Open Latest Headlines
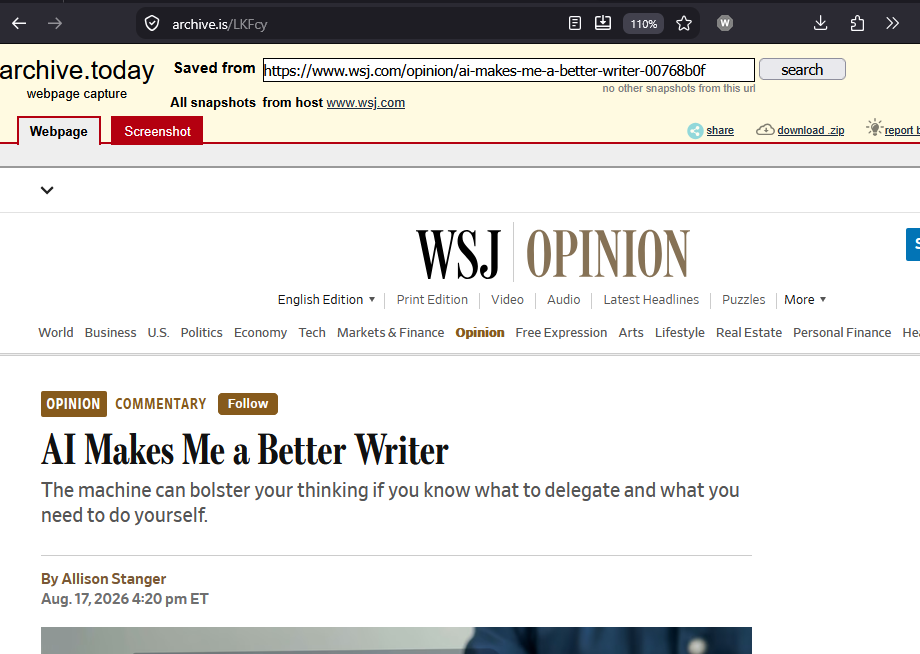Screen dimensions: 920x654 (x=651, y=300)
